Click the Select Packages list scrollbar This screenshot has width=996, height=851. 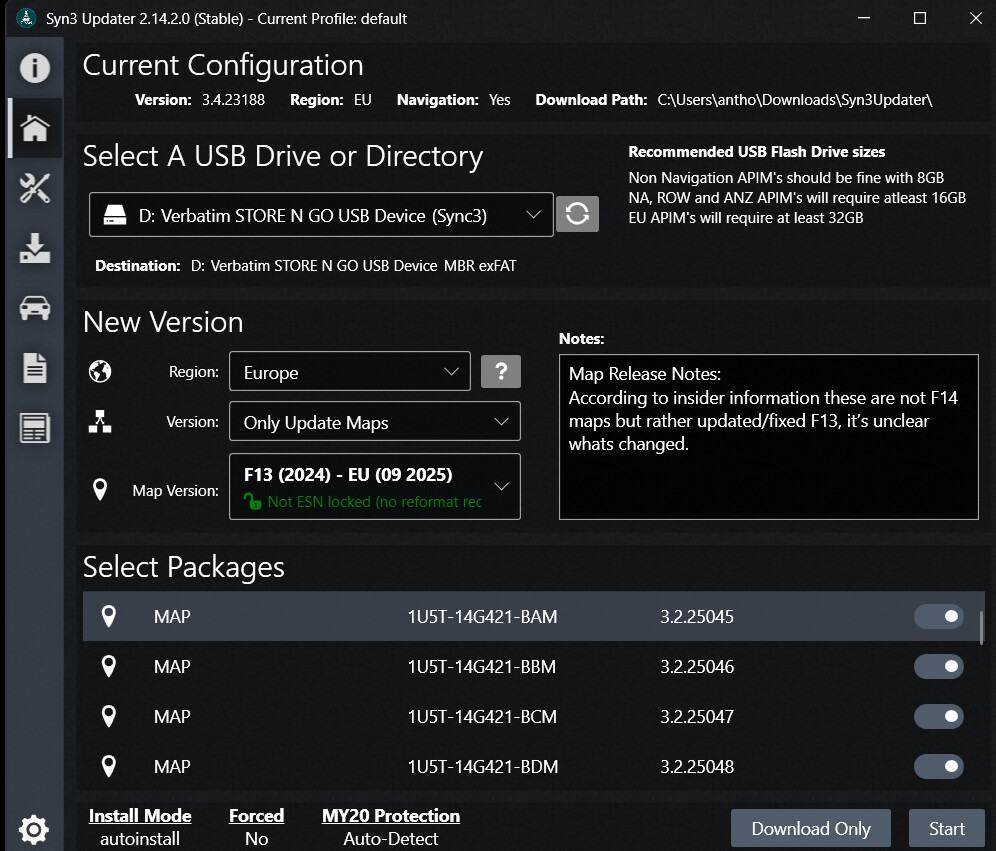click(981, 628)
